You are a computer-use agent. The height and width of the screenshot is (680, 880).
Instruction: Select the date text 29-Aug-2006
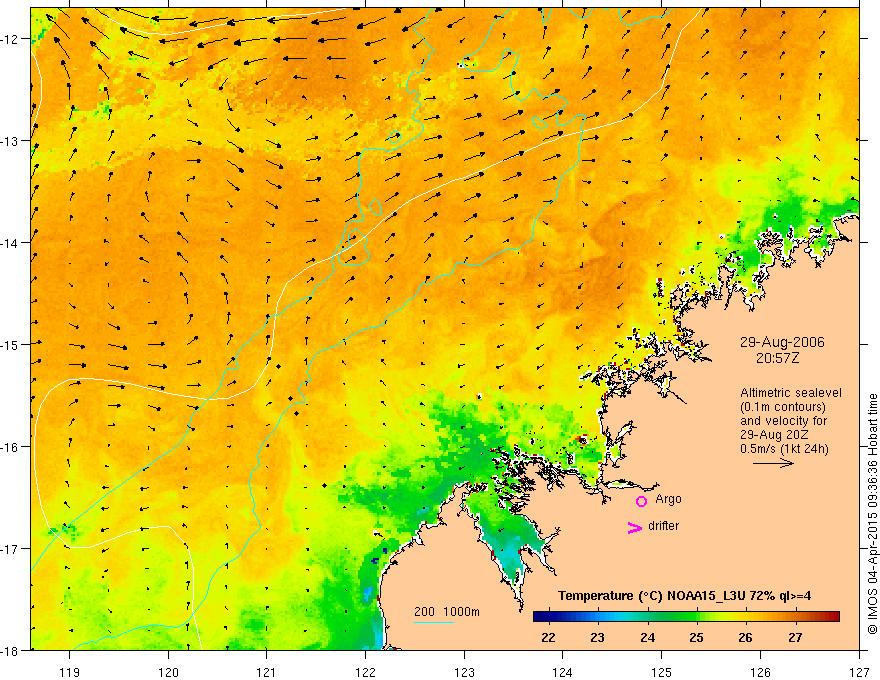782,342
